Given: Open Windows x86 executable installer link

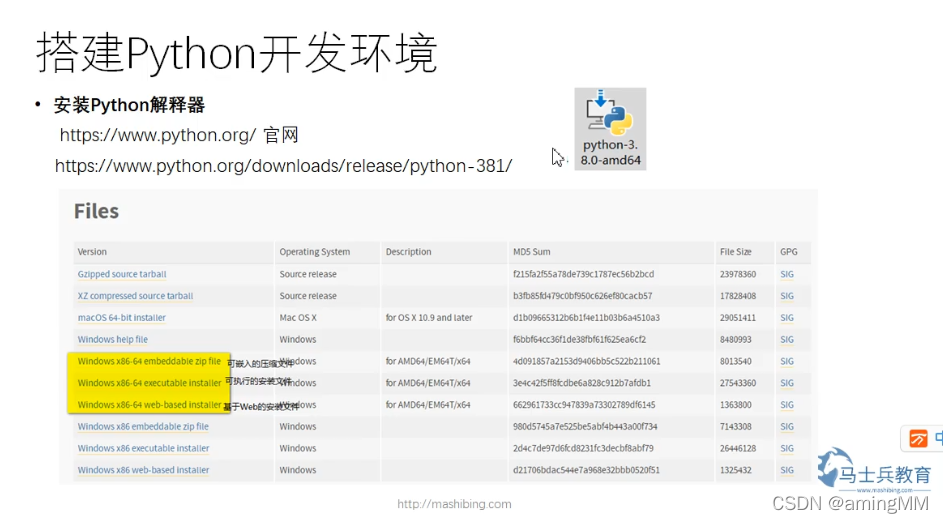Looking at the screenshot, I should tap(143, 448).
